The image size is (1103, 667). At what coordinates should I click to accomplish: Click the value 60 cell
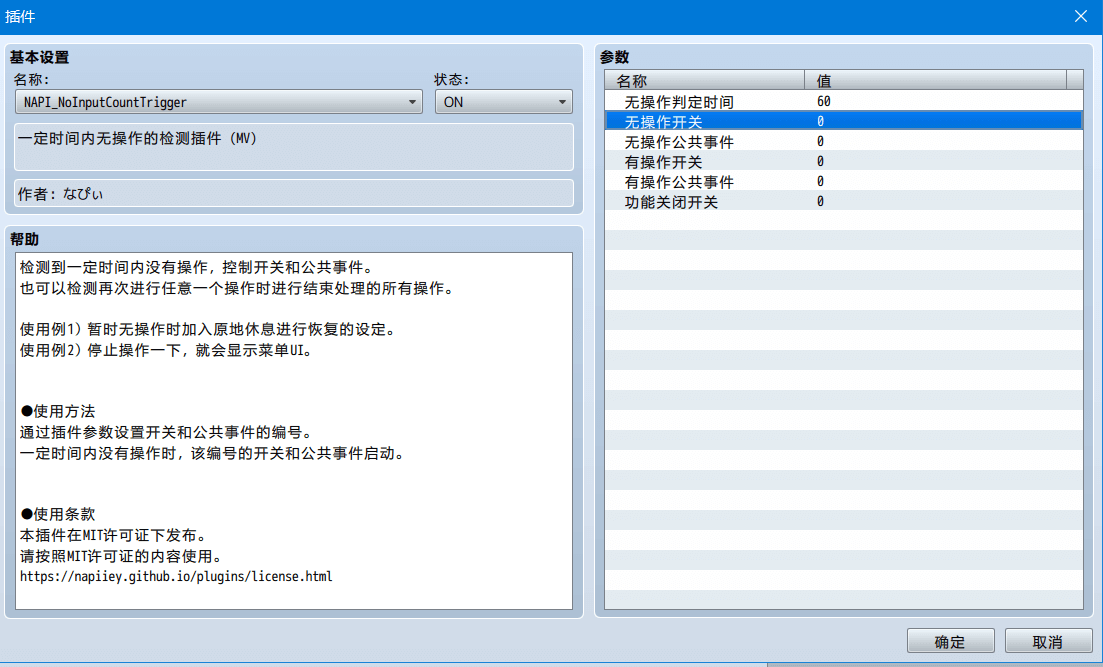(x=824, y=101)
